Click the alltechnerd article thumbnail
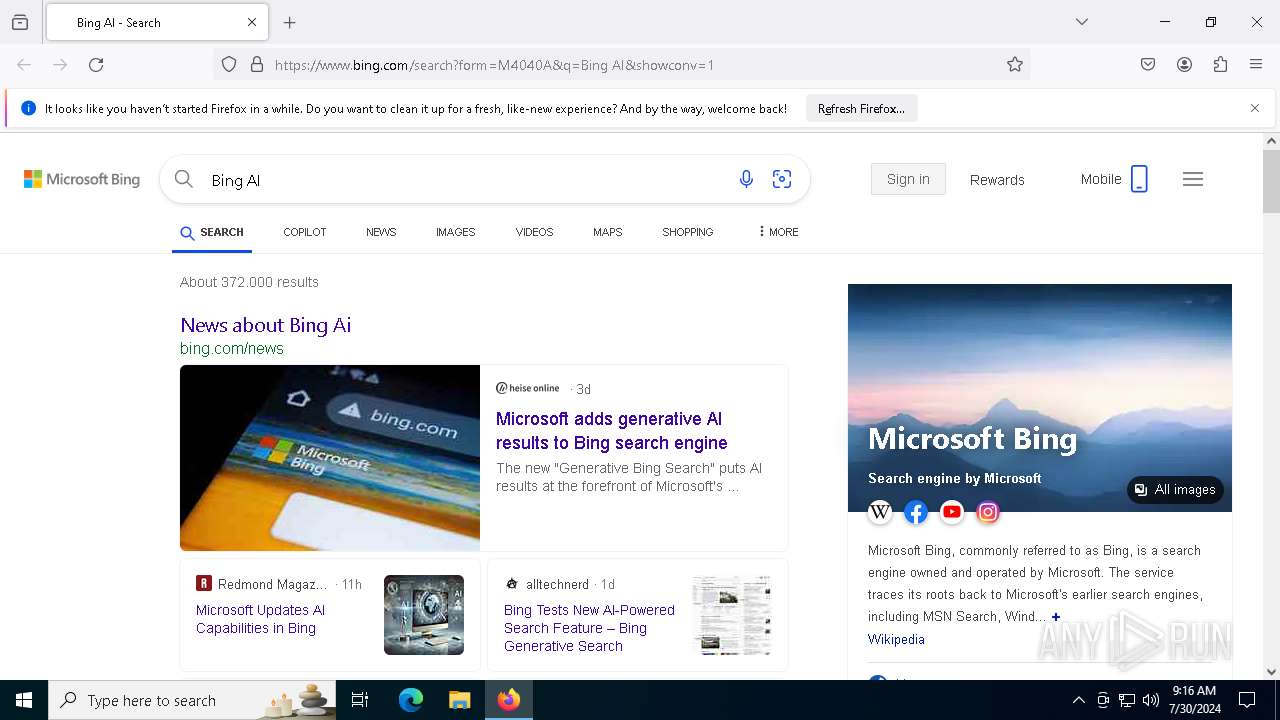Viewport: 1280px width, 720px height. click(x=732, y=615)
